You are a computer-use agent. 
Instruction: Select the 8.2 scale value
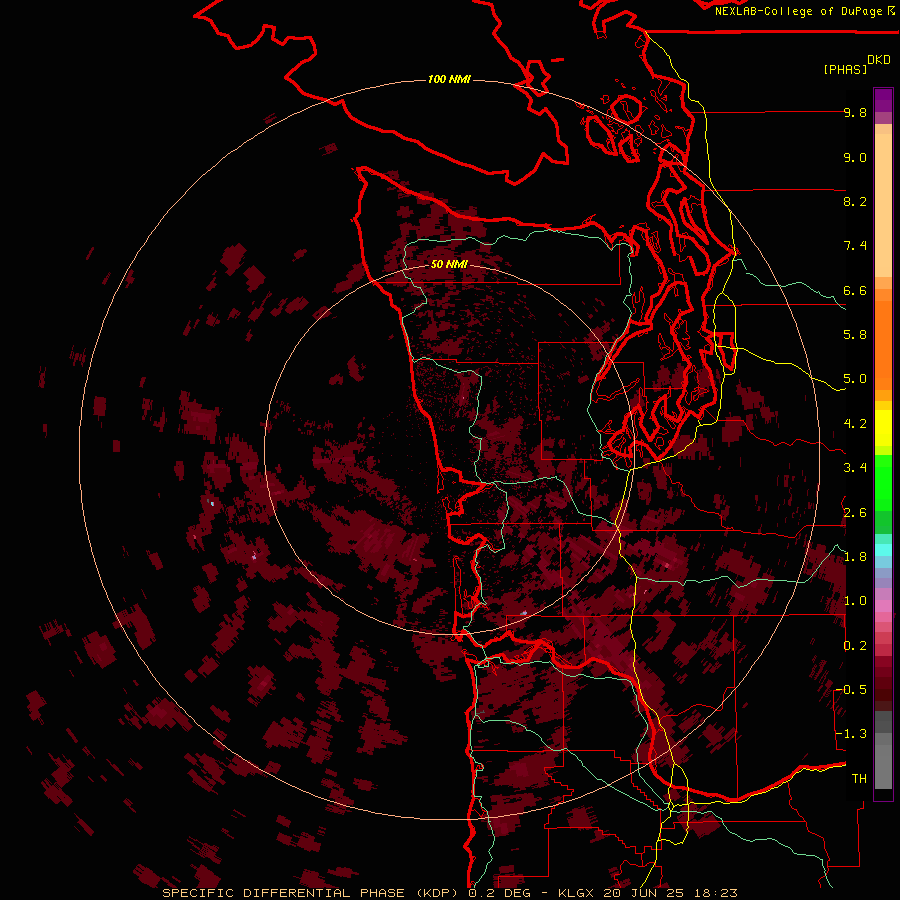tap(855, 201)
